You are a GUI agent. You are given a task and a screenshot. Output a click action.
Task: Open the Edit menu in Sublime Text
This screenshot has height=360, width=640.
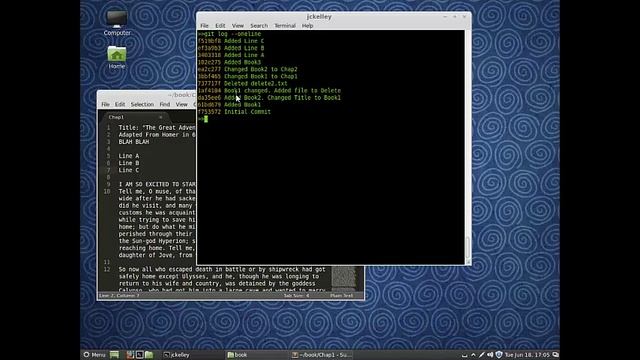pyautogui.click(x=120, y=104)
